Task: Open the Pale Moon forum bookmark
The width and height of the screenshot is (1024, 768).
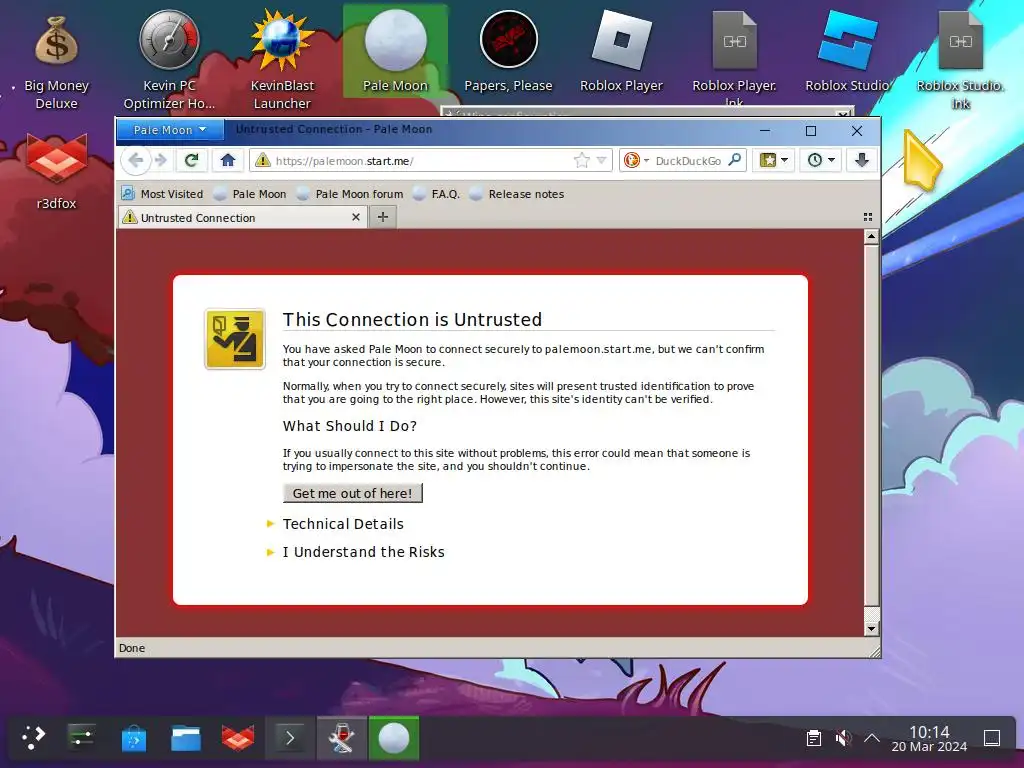Action: pos(350,194)
